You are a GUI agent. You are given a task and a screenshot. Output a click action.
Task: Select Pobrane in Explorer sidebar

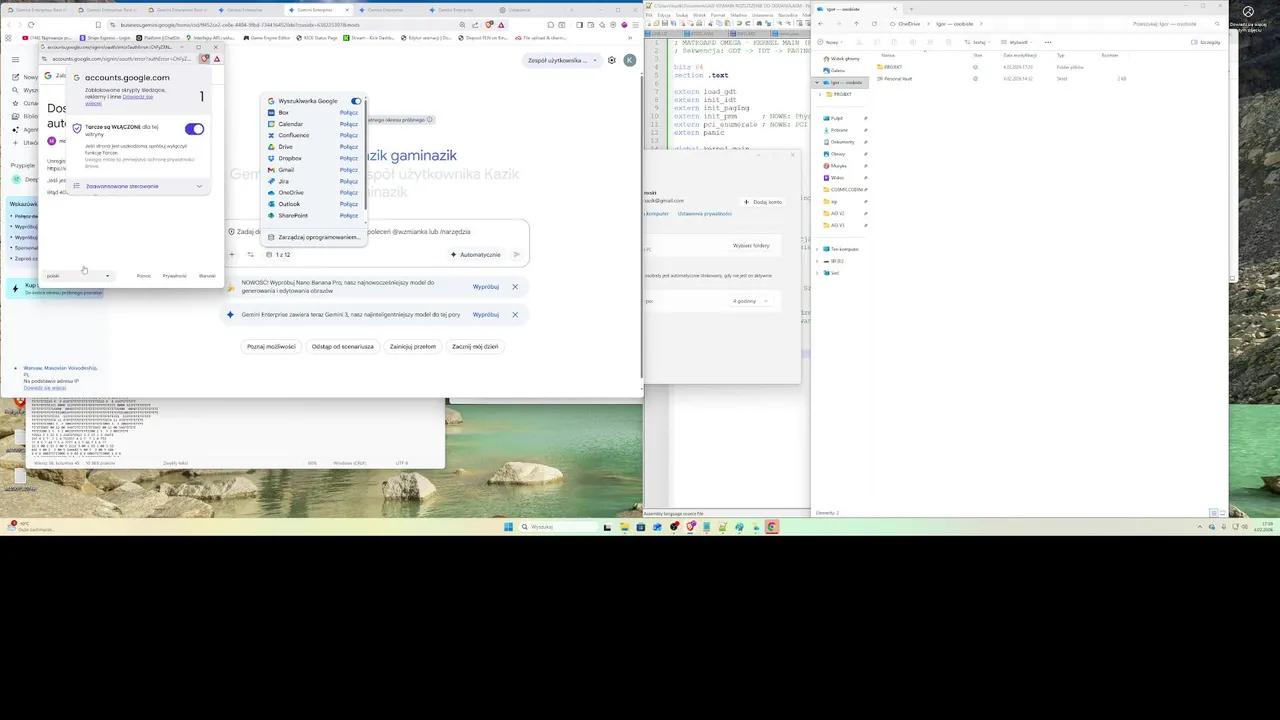(x=837, y=130)
